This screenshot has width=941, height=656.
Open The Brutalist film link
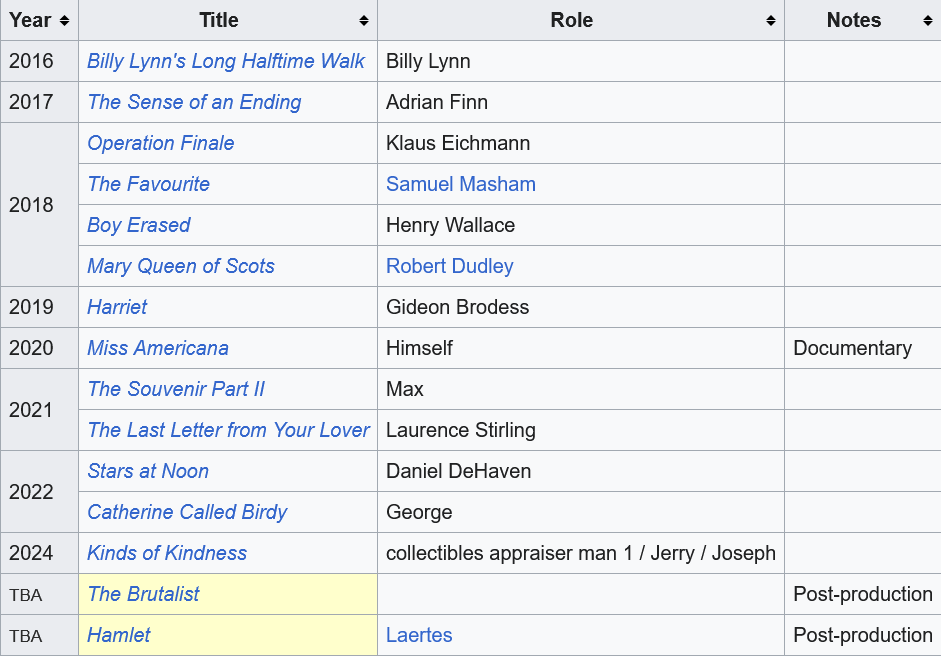143,594
